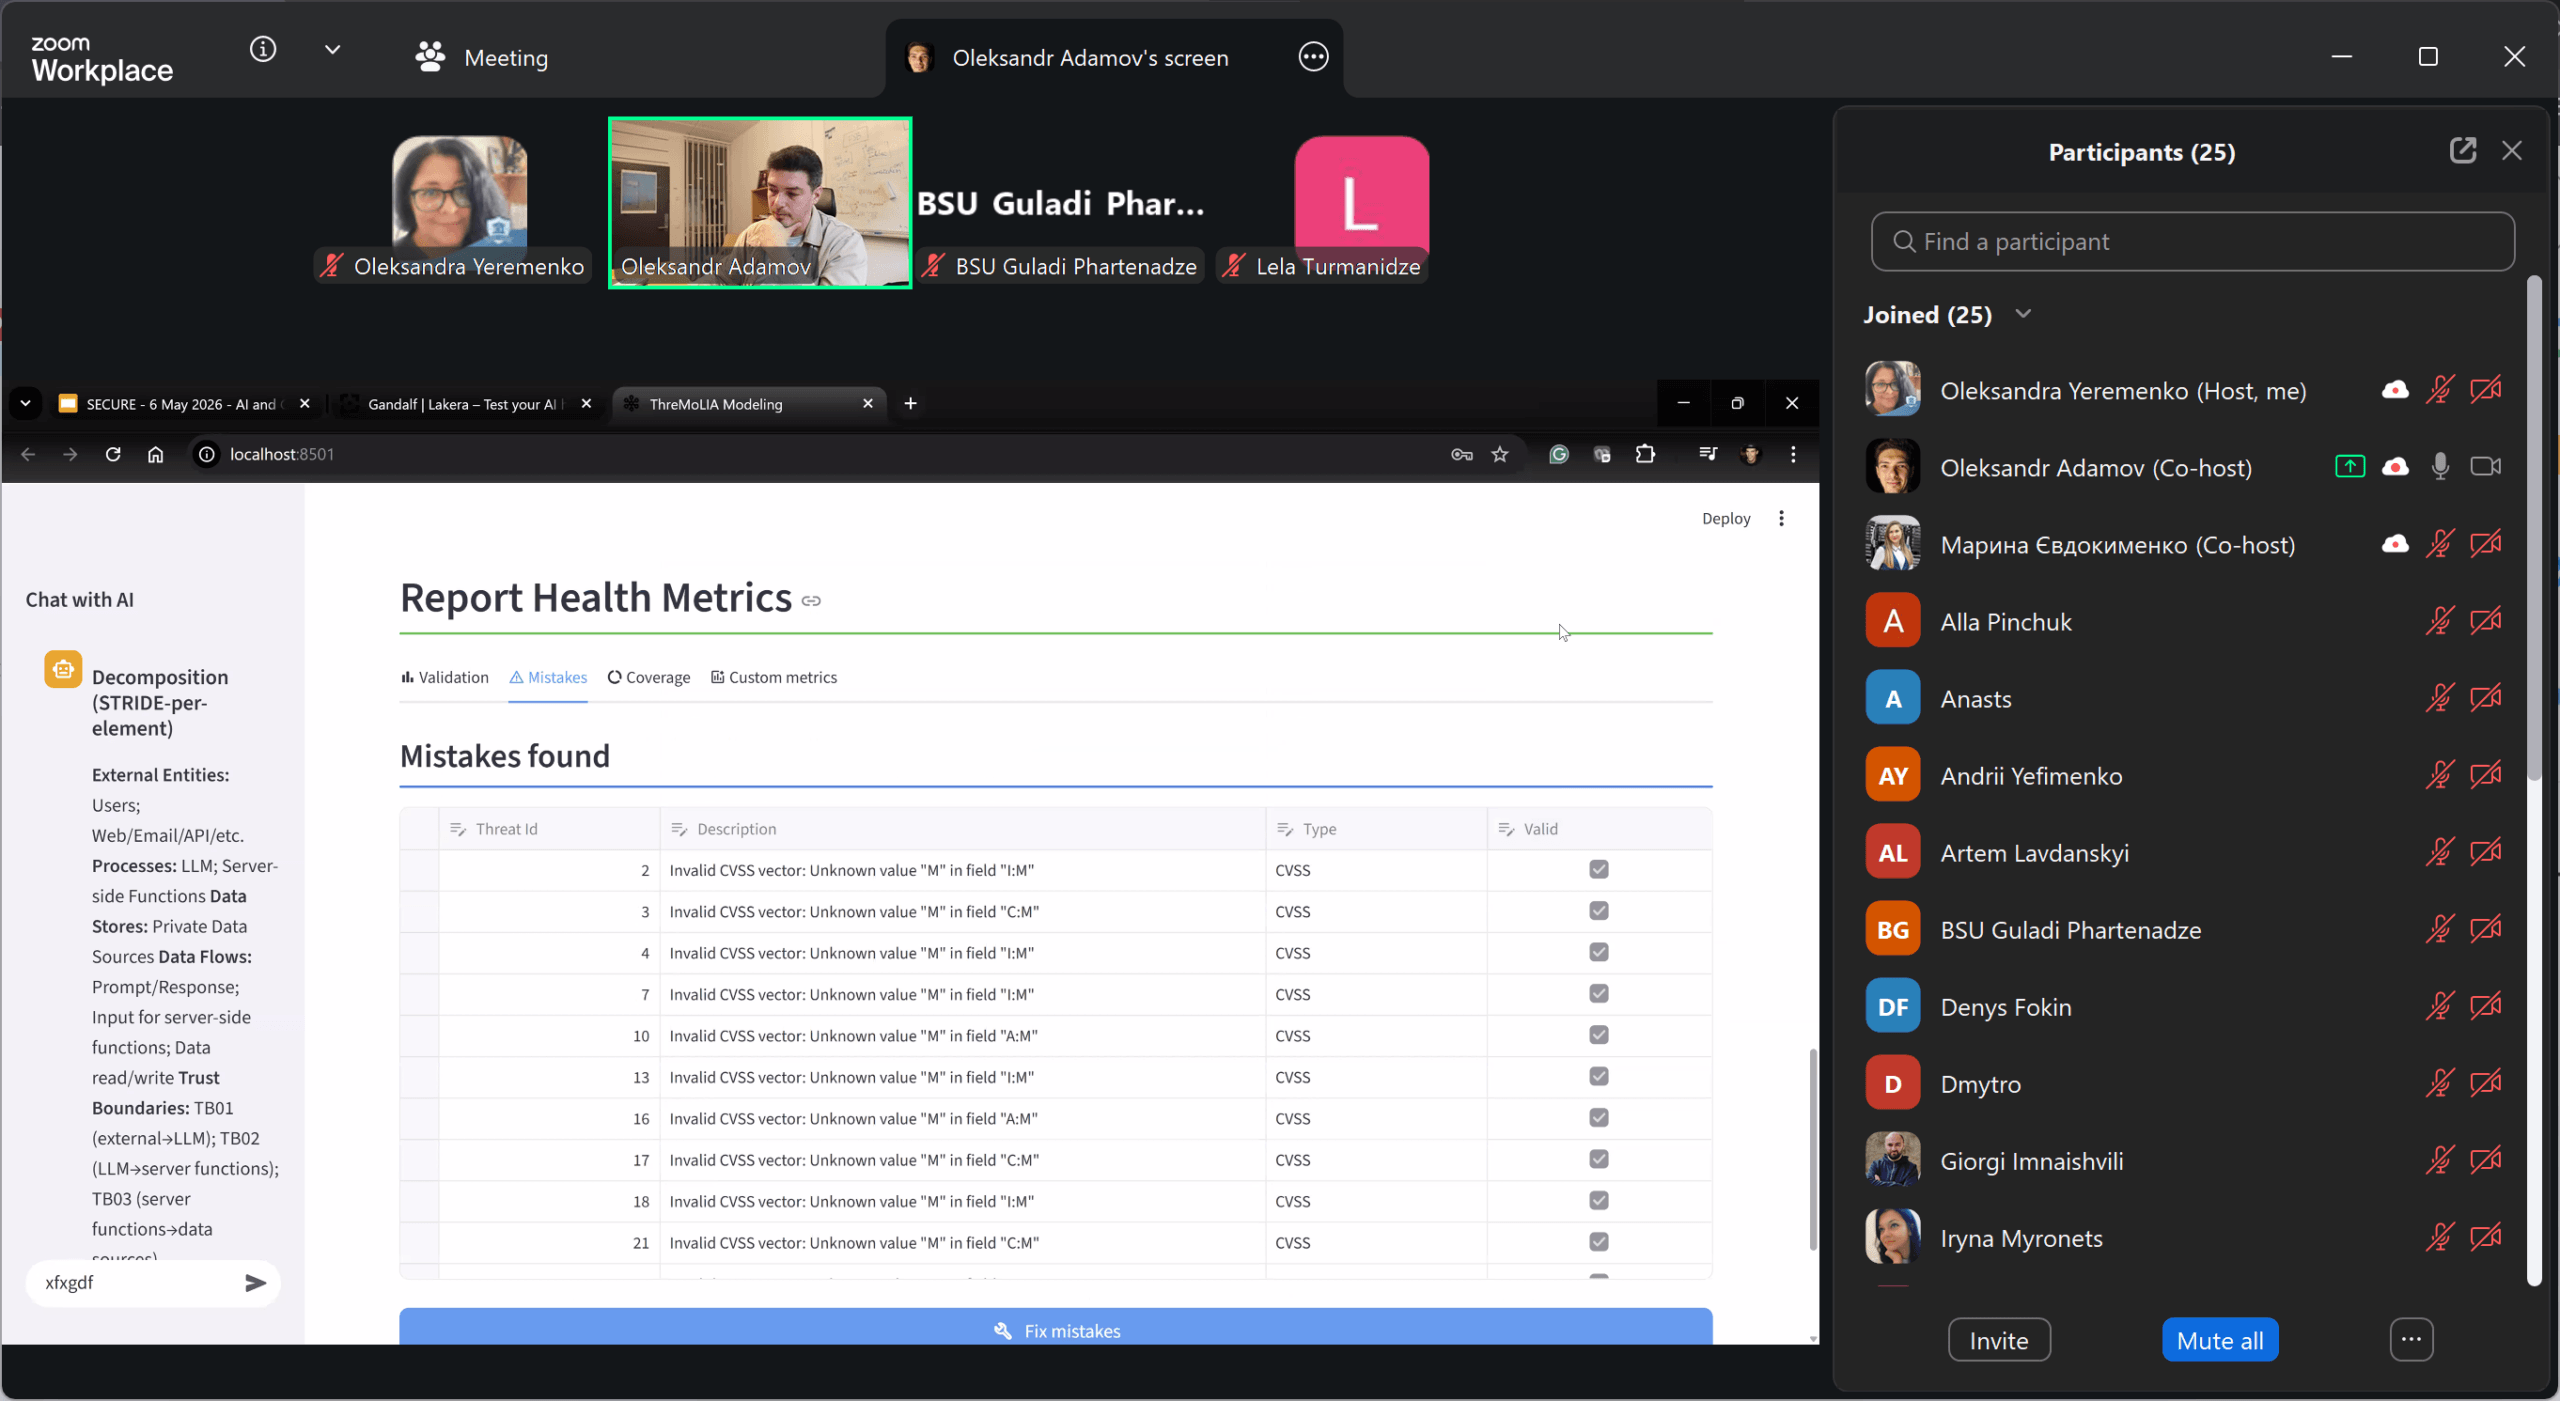Pop out the Participants panel
This screenshot has width=2560, height=1401.
coord(2462,151)
